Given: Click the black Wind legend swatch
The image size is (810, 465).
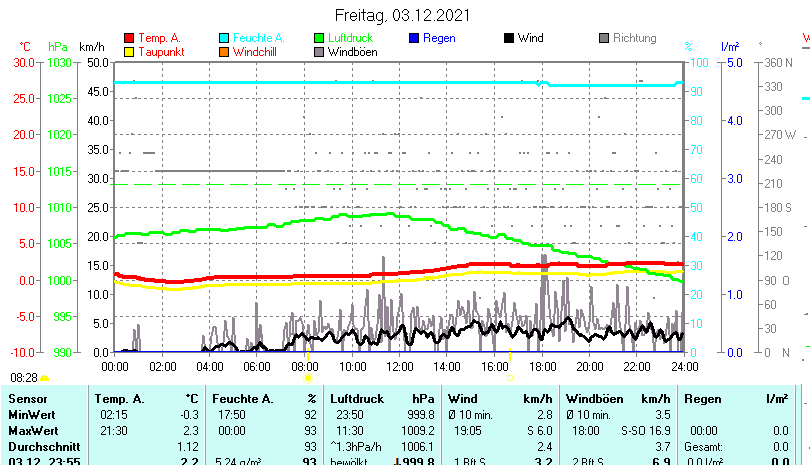Looking at the screenshot, I should tap(509, 38).
